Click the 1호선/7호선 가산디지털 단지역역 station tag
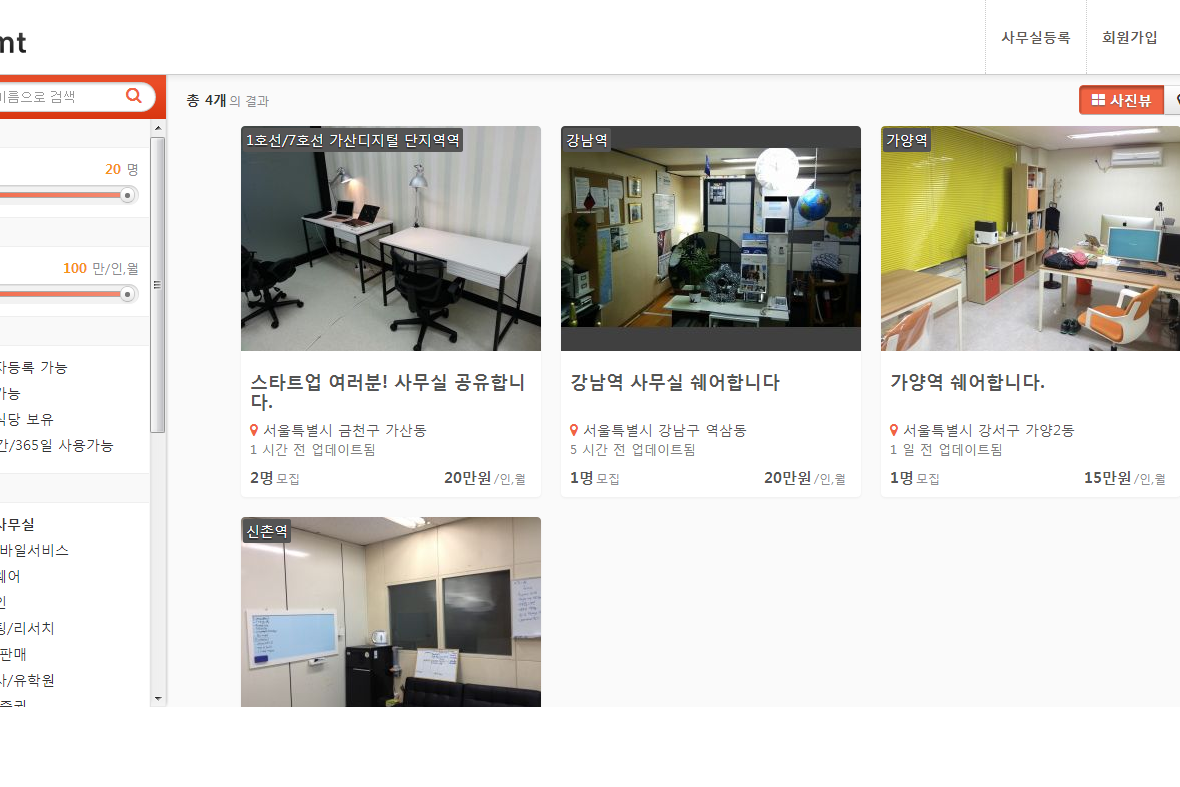Viewport: 1180px width, 787px height. point(352,140)
